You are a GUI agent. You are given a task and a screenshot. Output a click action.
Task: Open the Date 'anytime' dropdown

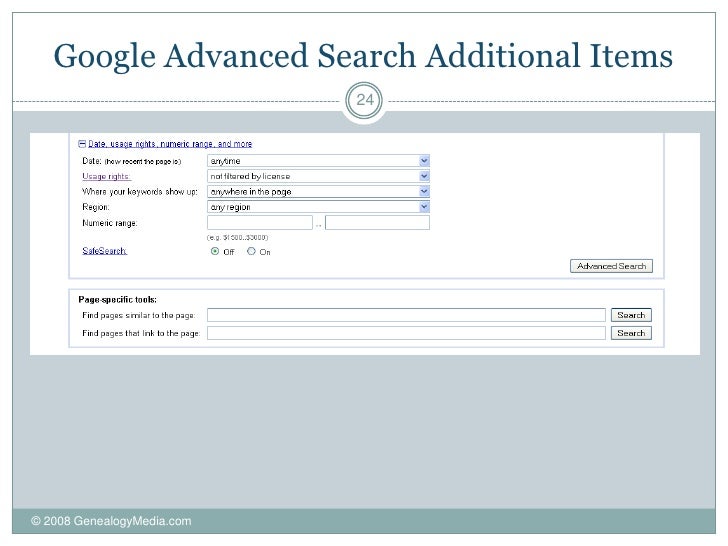318,161
